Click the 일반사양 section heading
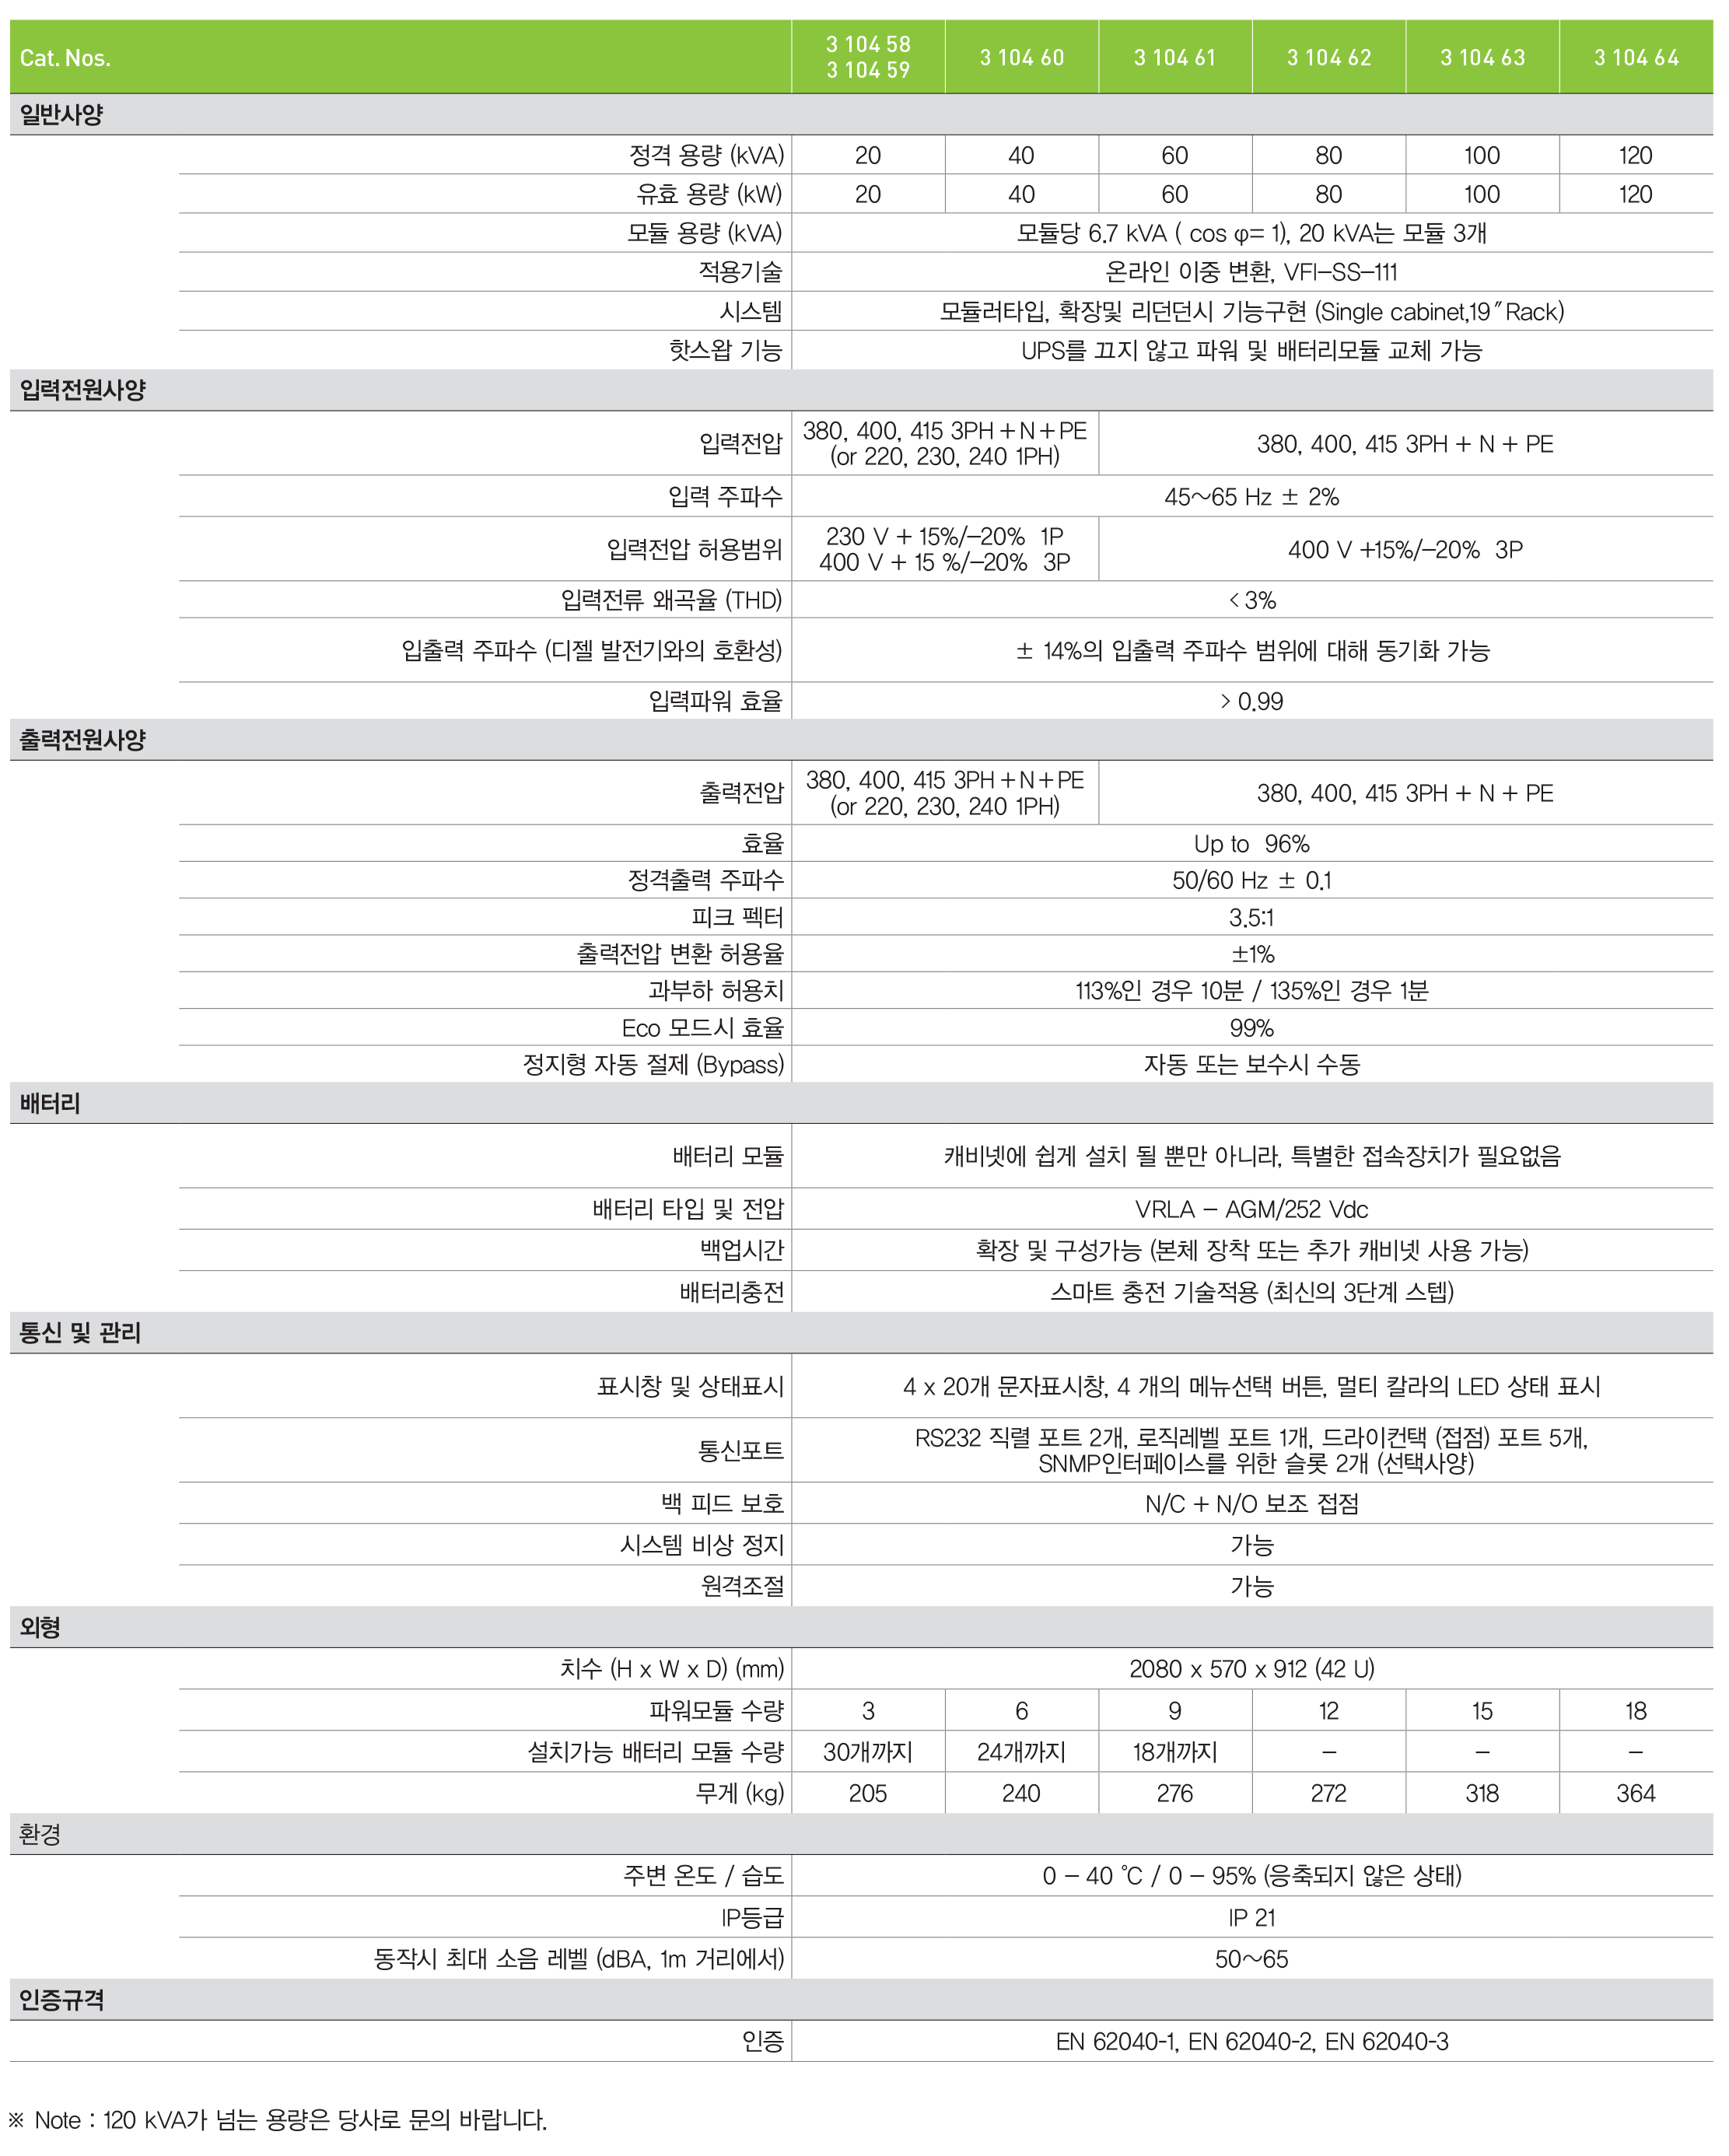Viewport: 1729px width, 2156px height. [62, 115]
